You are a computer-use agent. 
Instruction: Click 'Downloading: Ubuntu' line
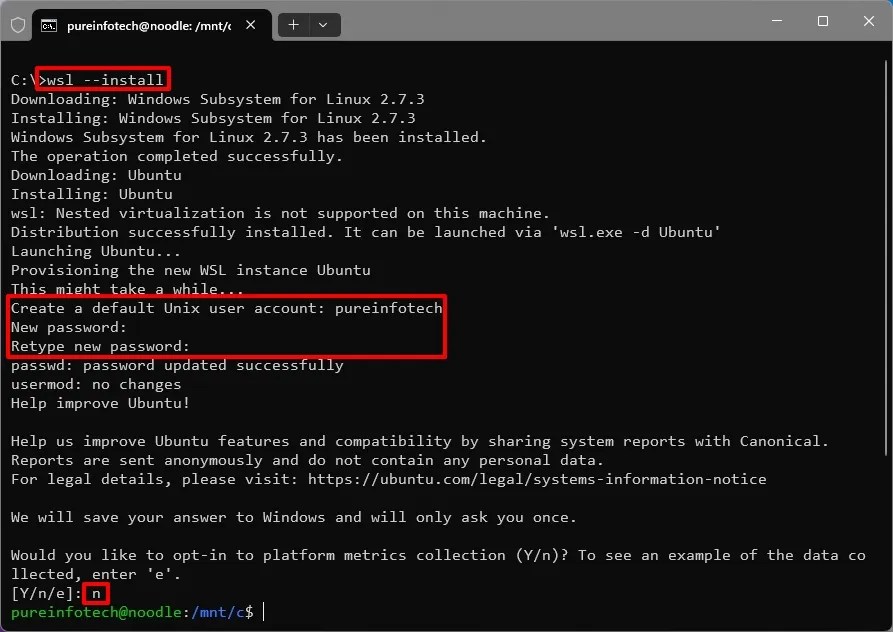[96, 175]
